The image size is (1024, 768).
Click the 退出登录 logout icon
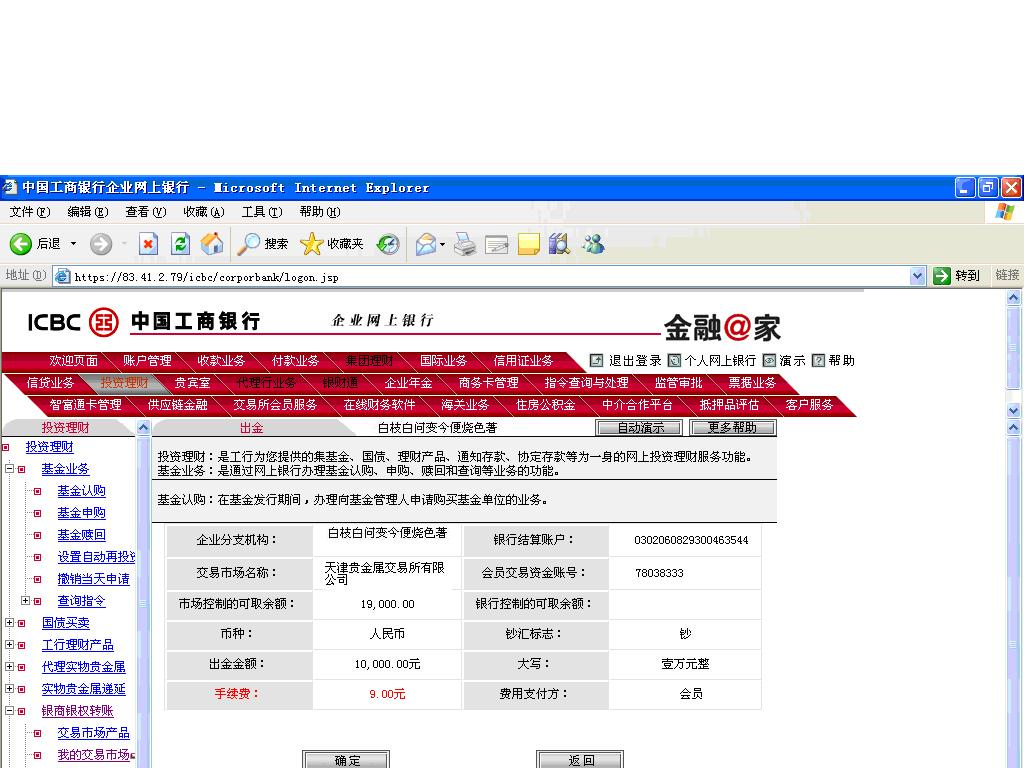pos(596,360)
